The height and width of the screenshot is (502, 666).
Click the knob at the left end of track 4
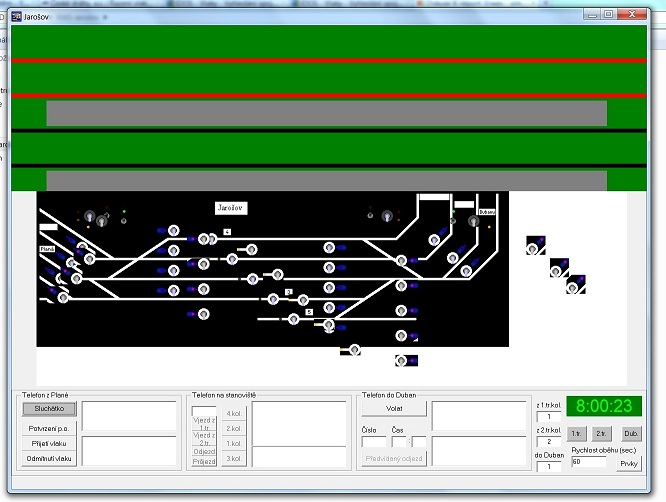pos(203,239)
